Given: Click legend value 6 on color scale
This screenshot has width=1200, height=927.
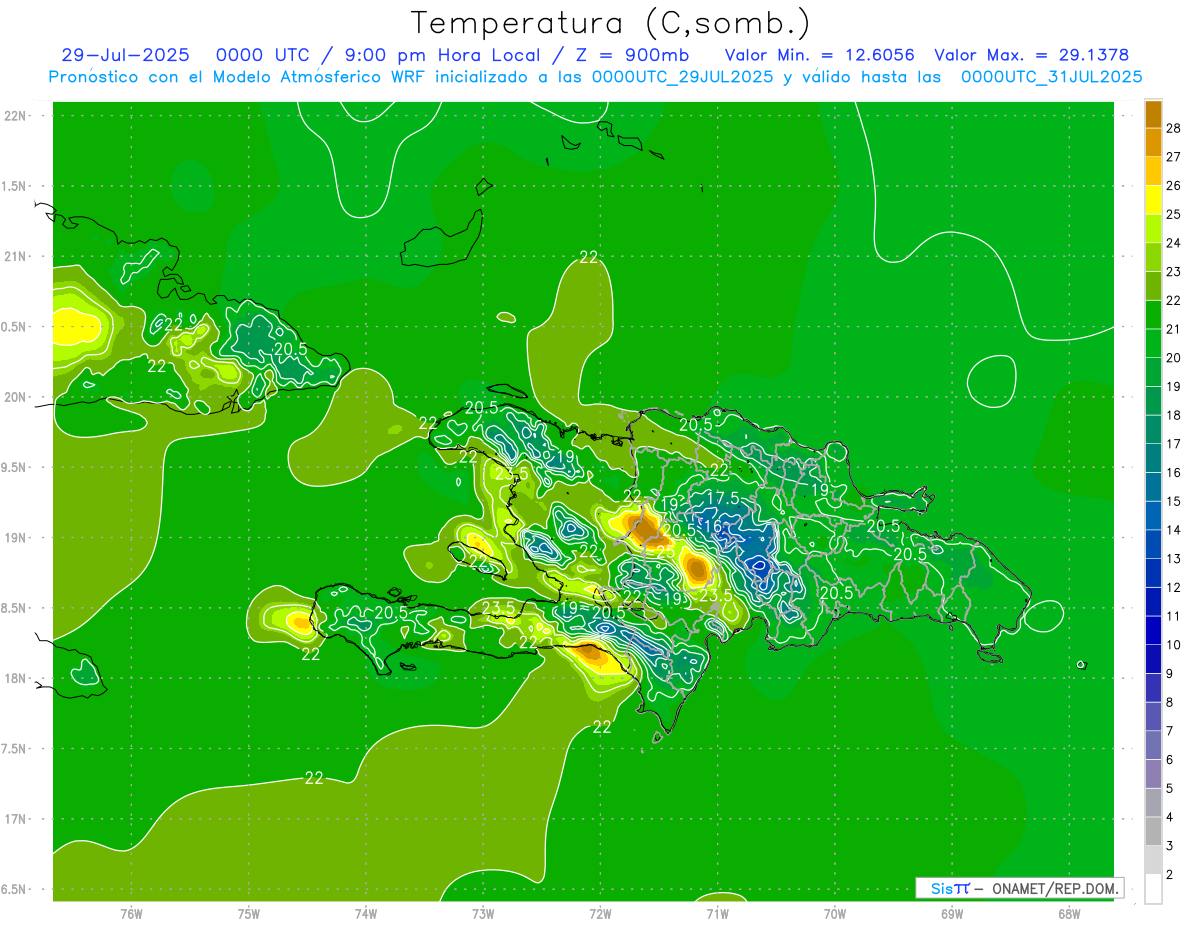Looking at the screenshot, I should pos(1170,760).
